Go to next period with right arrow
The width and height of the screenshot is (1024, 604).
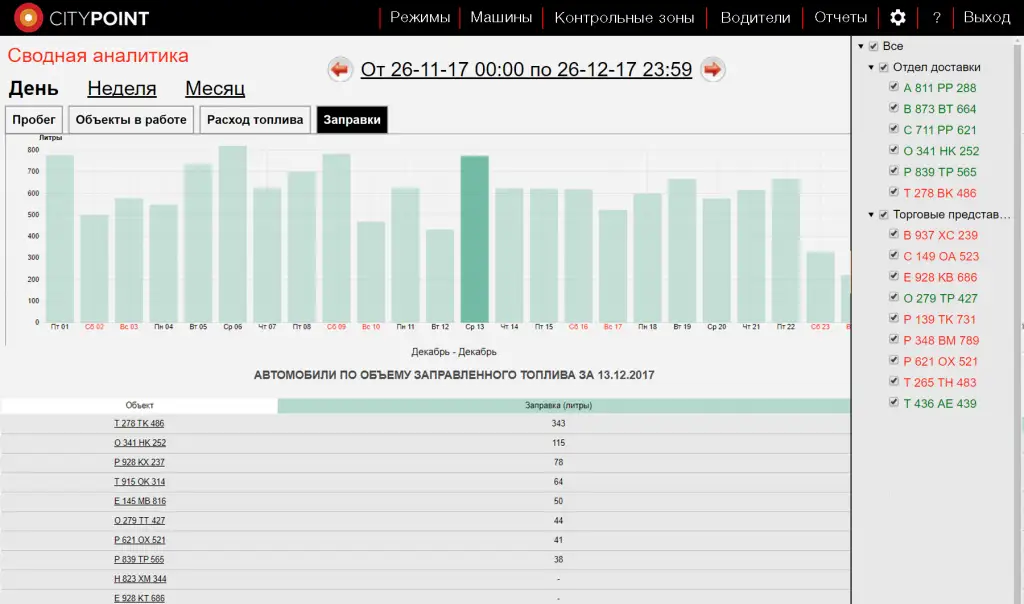pos(712,69)
